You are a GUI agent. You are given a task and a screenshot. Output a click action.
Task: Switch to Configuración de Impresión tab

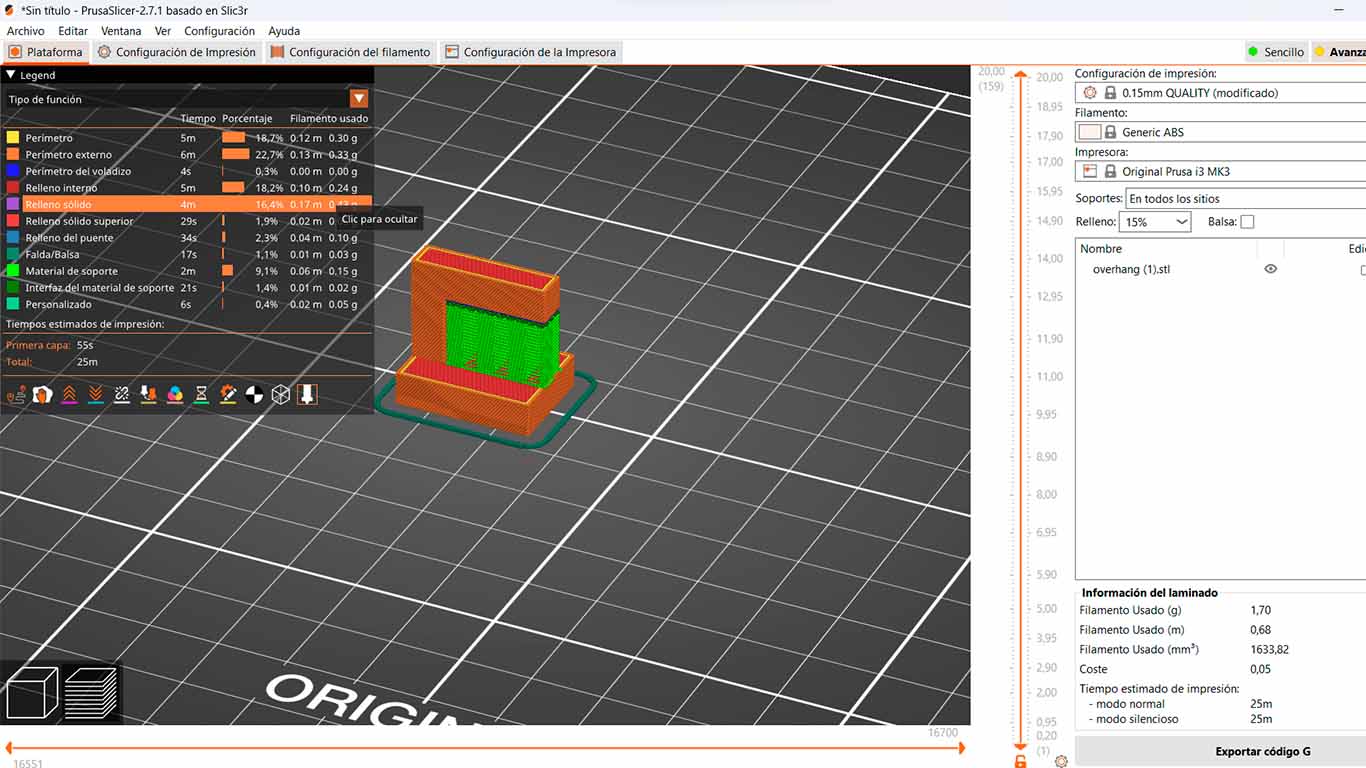177,52
